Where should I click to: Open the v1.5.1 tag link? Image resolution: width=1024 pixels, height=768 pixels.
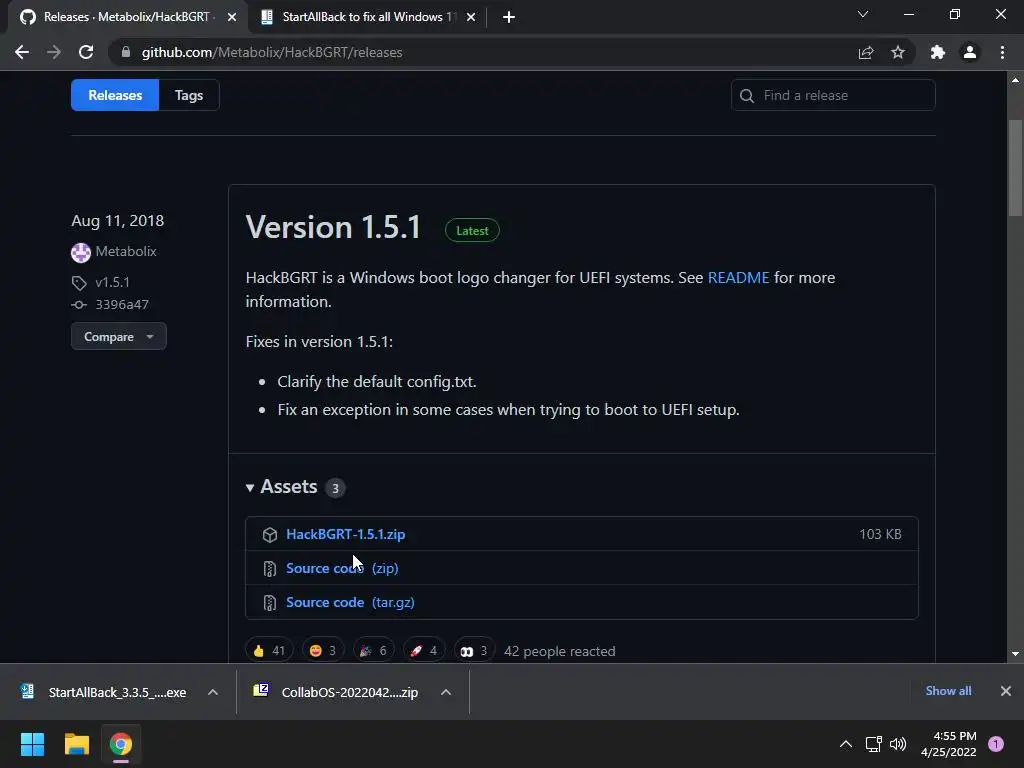(x=112, y=282)
